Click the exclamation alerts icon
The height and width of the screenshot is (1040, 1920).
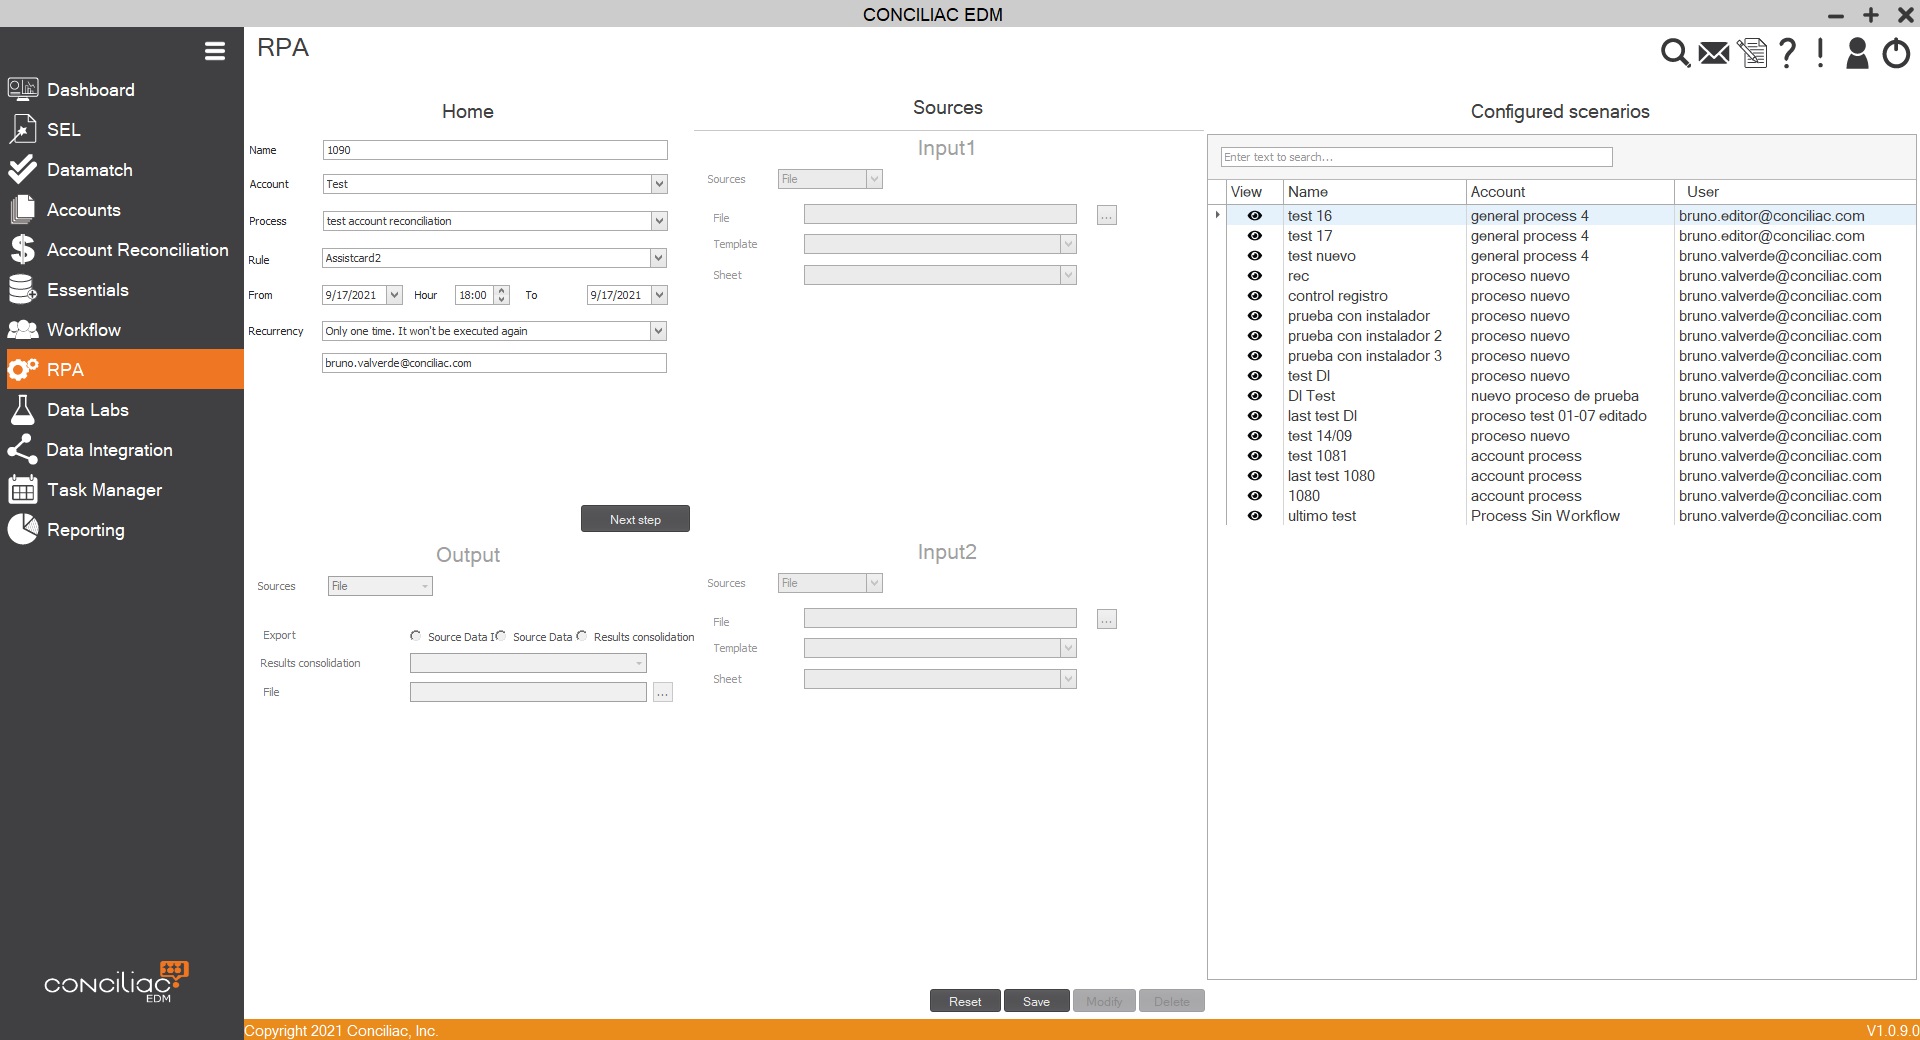(1820, 52)
